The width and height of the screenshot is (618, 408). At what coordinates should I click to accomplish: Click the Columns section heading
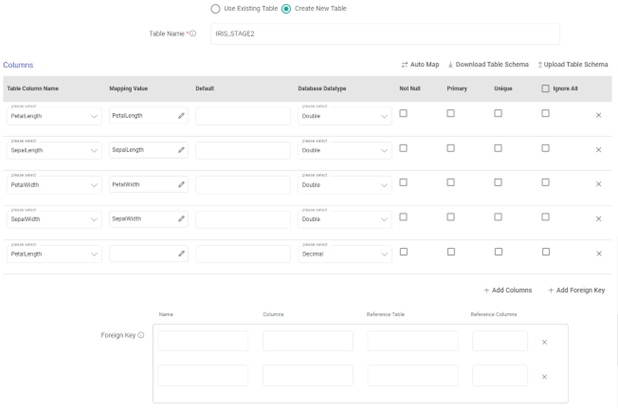pos(18,65)
